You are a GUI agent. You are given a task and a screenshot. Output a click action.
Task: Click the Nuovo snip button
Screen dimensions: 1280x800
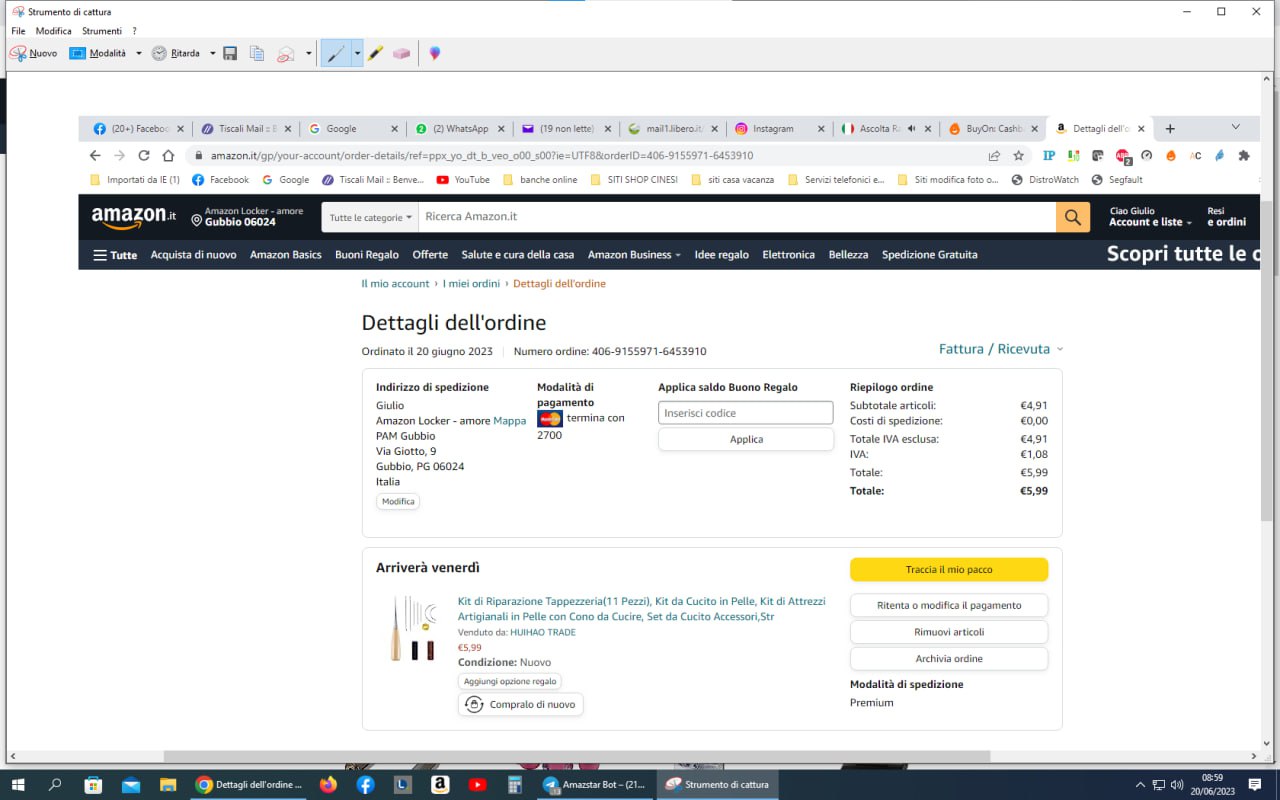click(x=33, y=54)
